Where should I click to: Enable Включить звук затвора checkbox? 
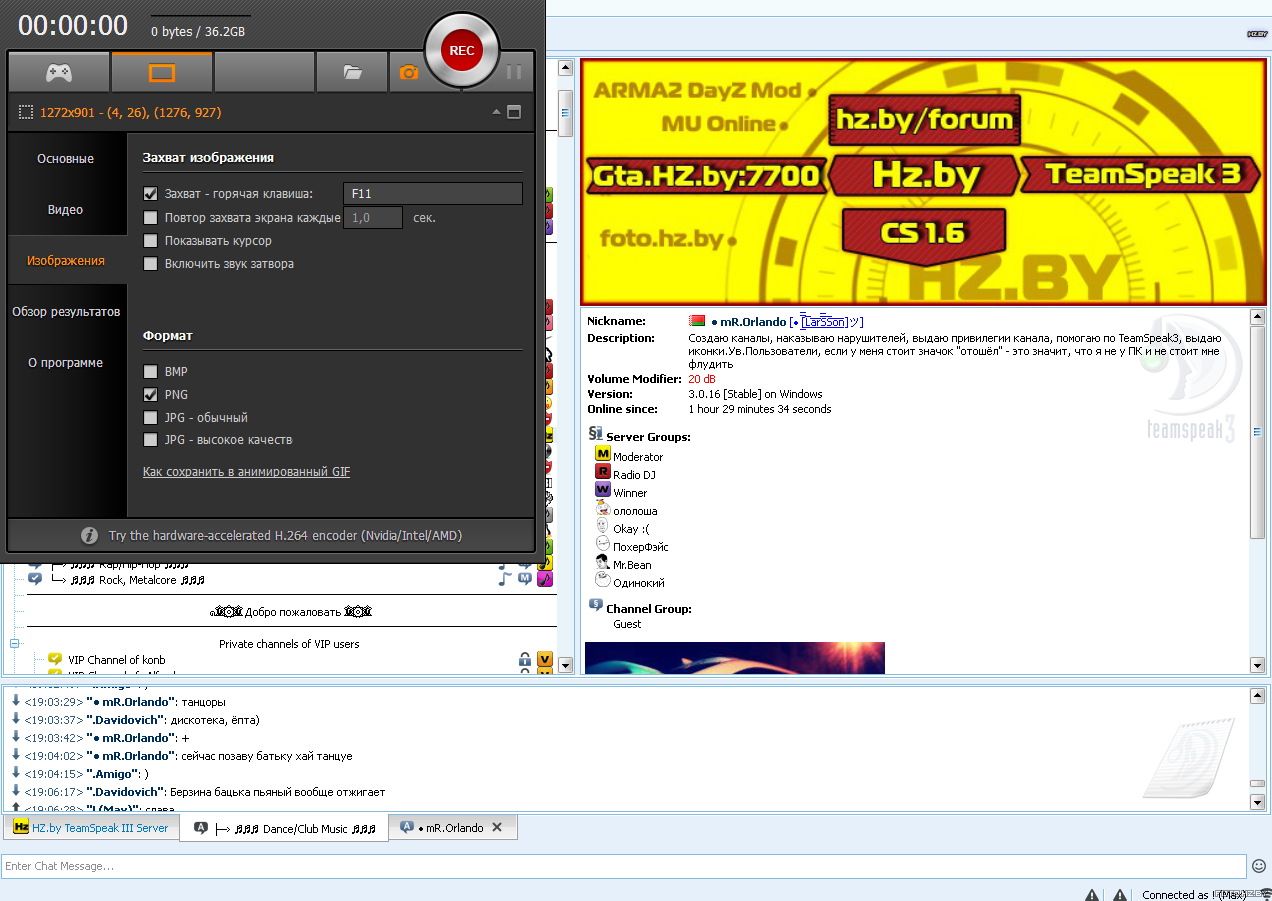tap(150, 264)
